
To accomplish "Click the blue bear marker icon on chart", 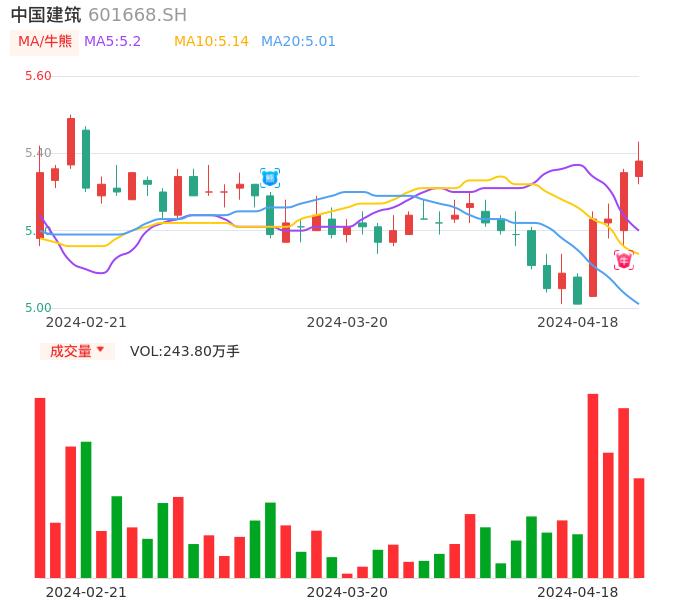I will tap(270, 178).
